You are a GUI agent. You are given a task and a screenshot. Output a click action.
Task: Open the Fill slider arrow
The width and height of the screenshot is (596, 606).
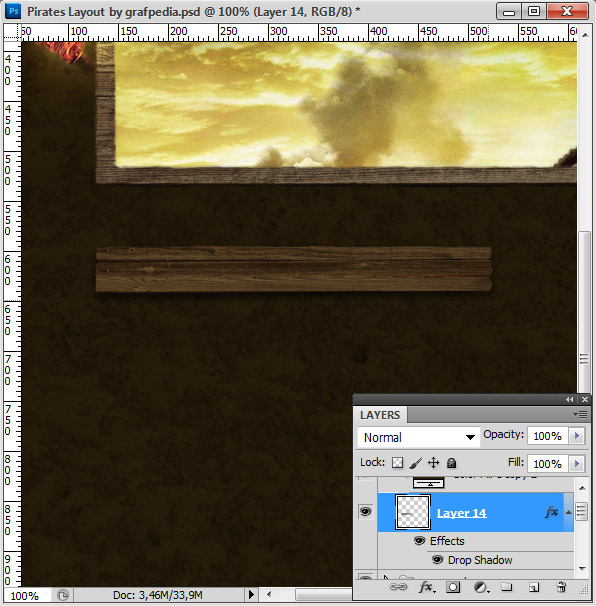tap(577, 463)
